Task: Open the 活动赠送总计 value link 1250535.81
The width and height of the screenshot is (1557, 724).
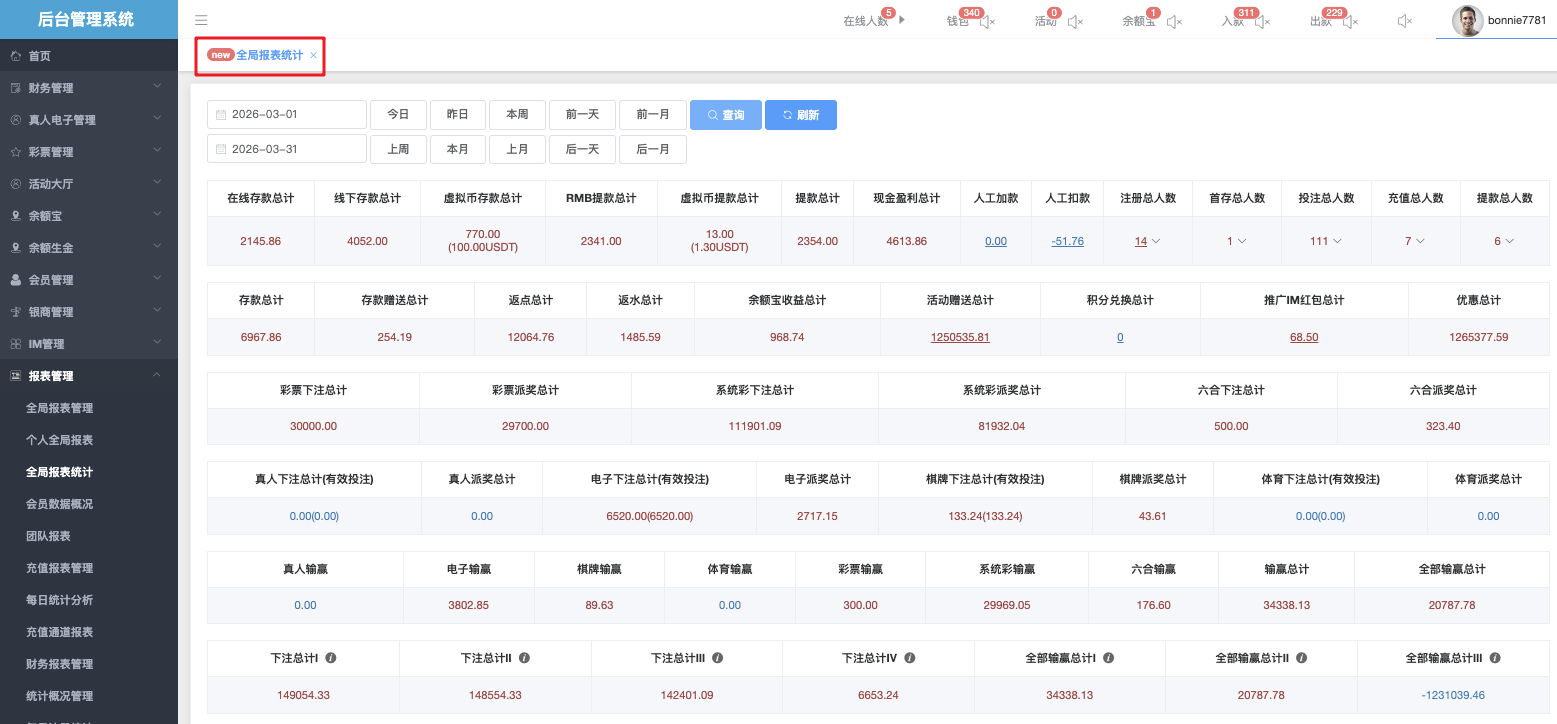Action: pyautogui.click(x=960, y=337)
